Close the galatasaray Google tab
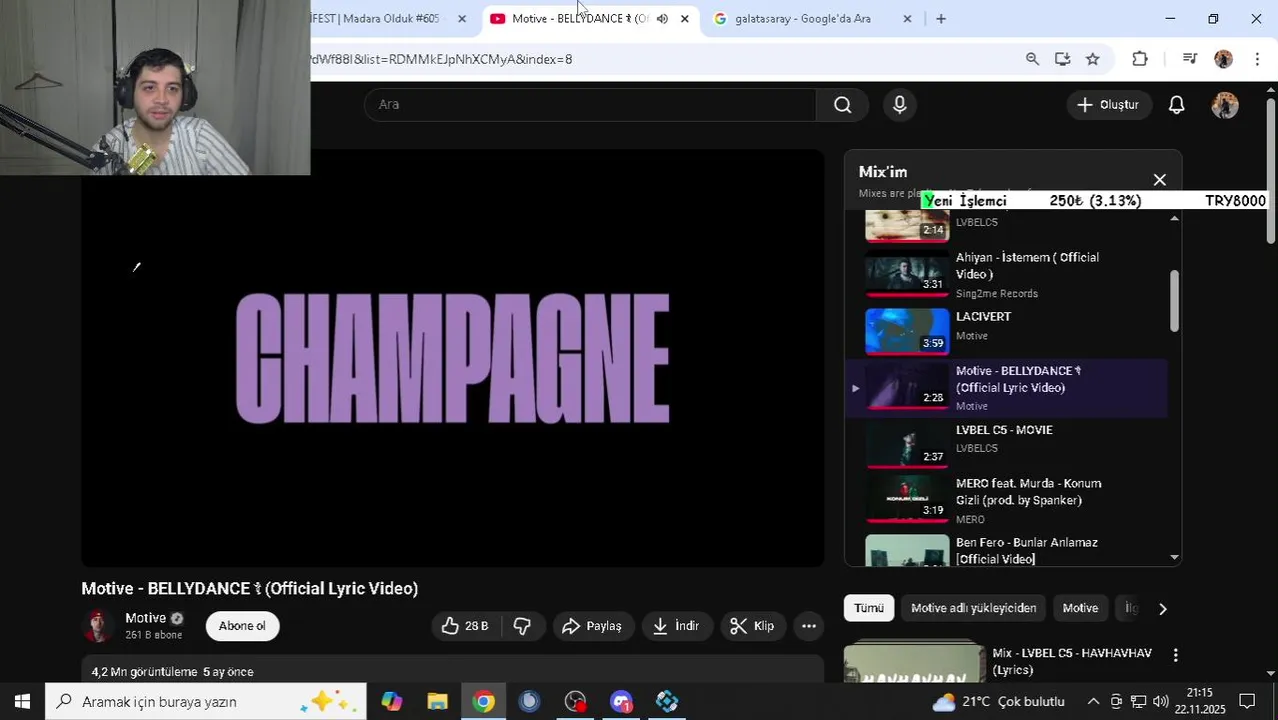Image resolution: width=1278 pixels, height=720 pixels. (x=907, y=19)
